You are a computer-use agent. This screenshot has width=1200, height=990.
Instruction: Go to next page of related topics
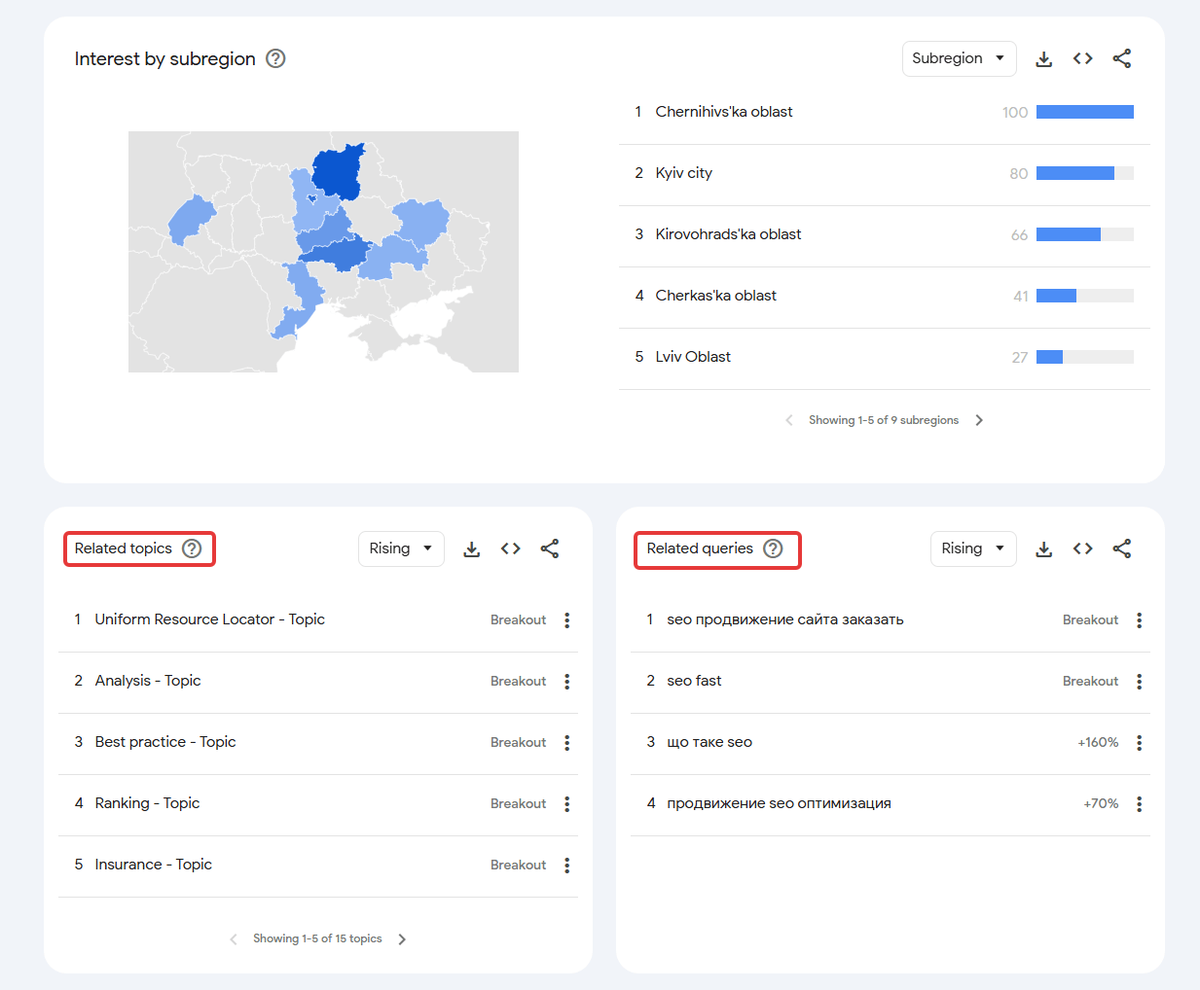(402, 939)
